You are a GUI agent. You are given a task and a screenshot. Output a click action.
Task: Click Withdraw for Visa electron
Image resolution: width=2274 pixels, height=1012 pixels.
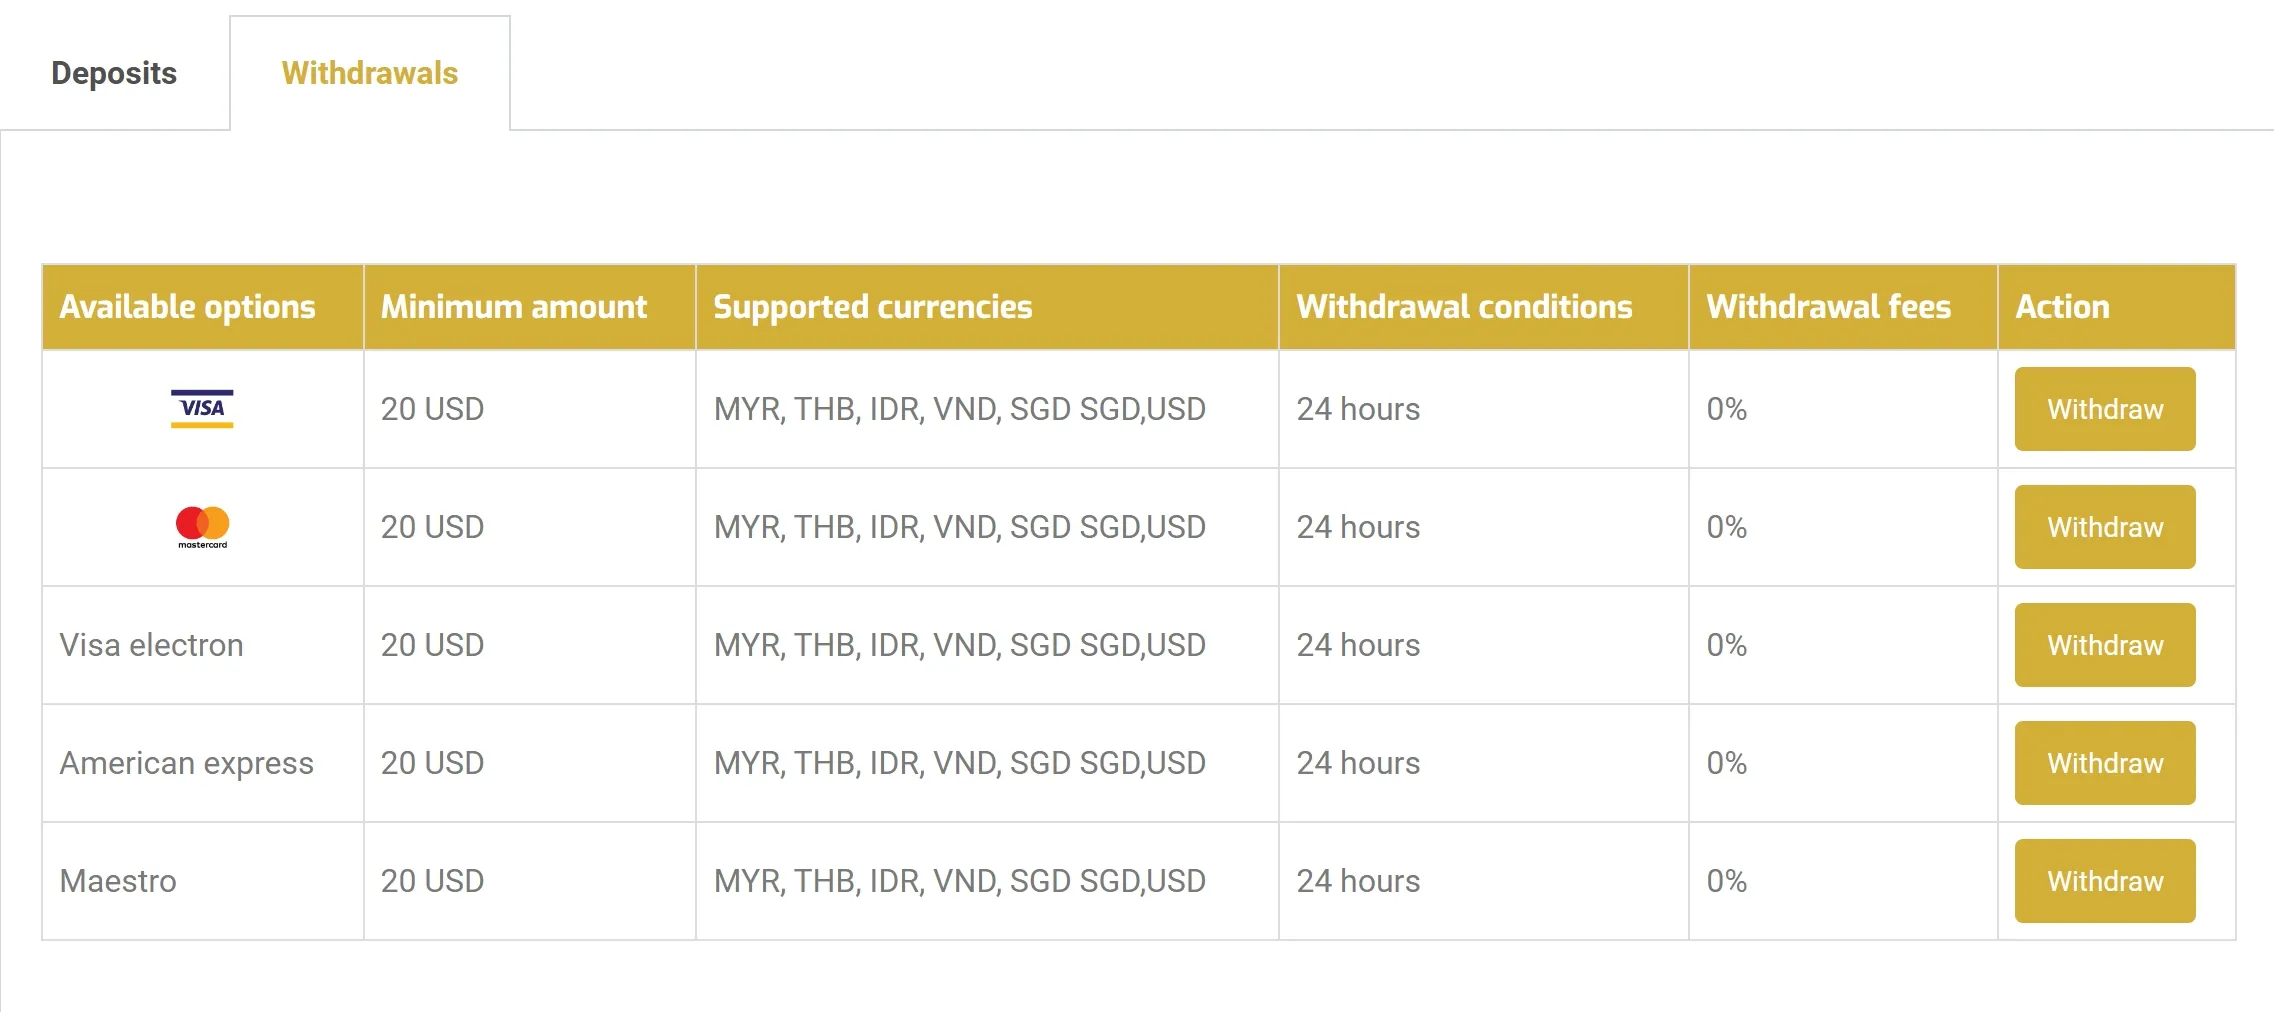point(2105,645)
